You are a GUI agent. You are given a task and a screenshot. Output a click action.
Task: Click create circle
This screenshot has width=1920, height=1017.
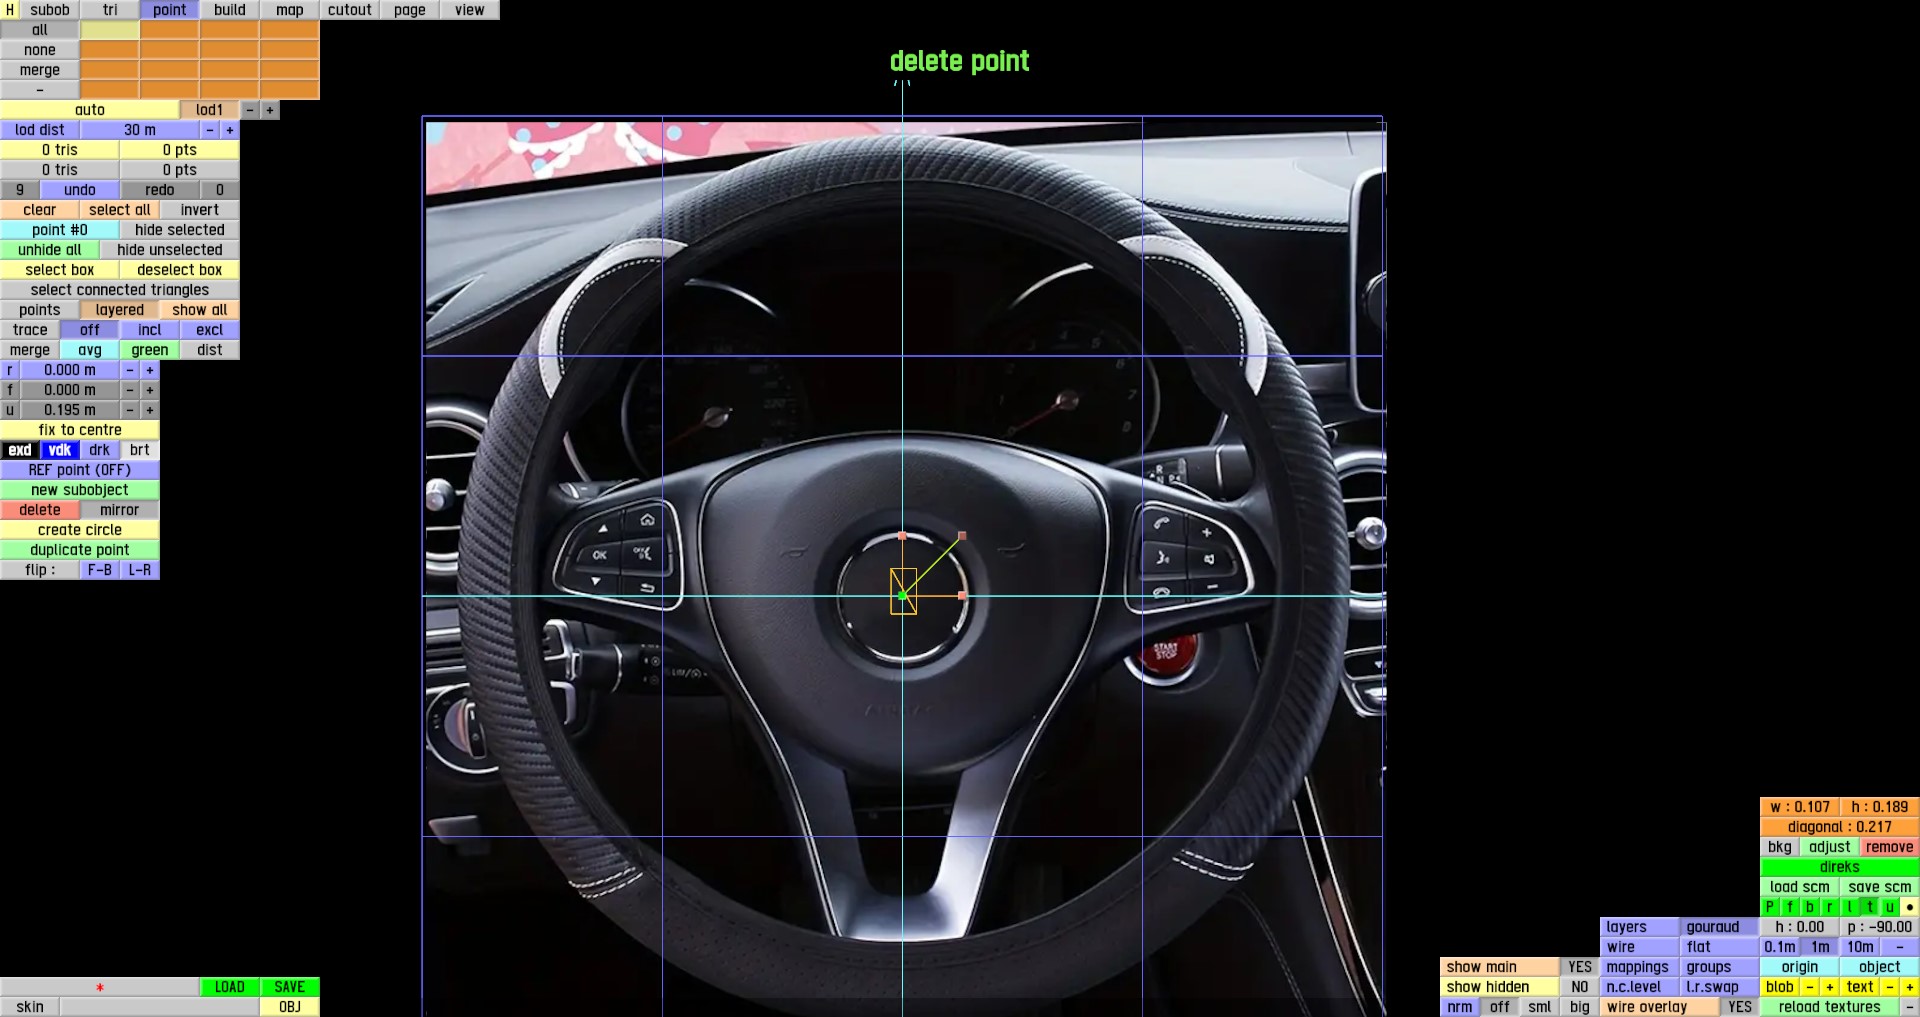pos(80,530)
